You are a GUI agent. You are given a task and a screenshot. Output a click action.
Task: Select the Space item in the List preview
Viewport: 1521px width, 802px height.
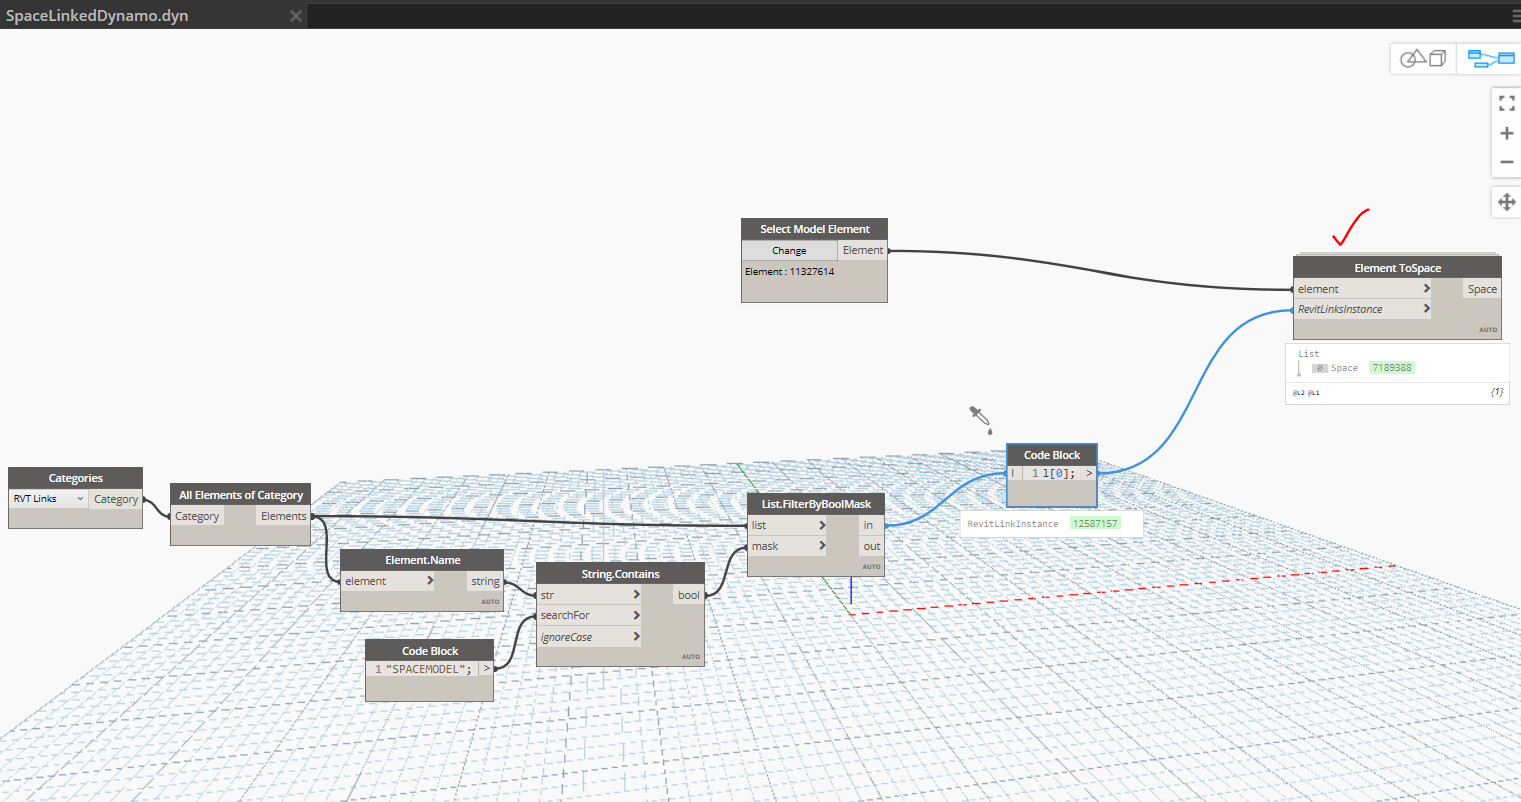click(x=1343, y=367)
